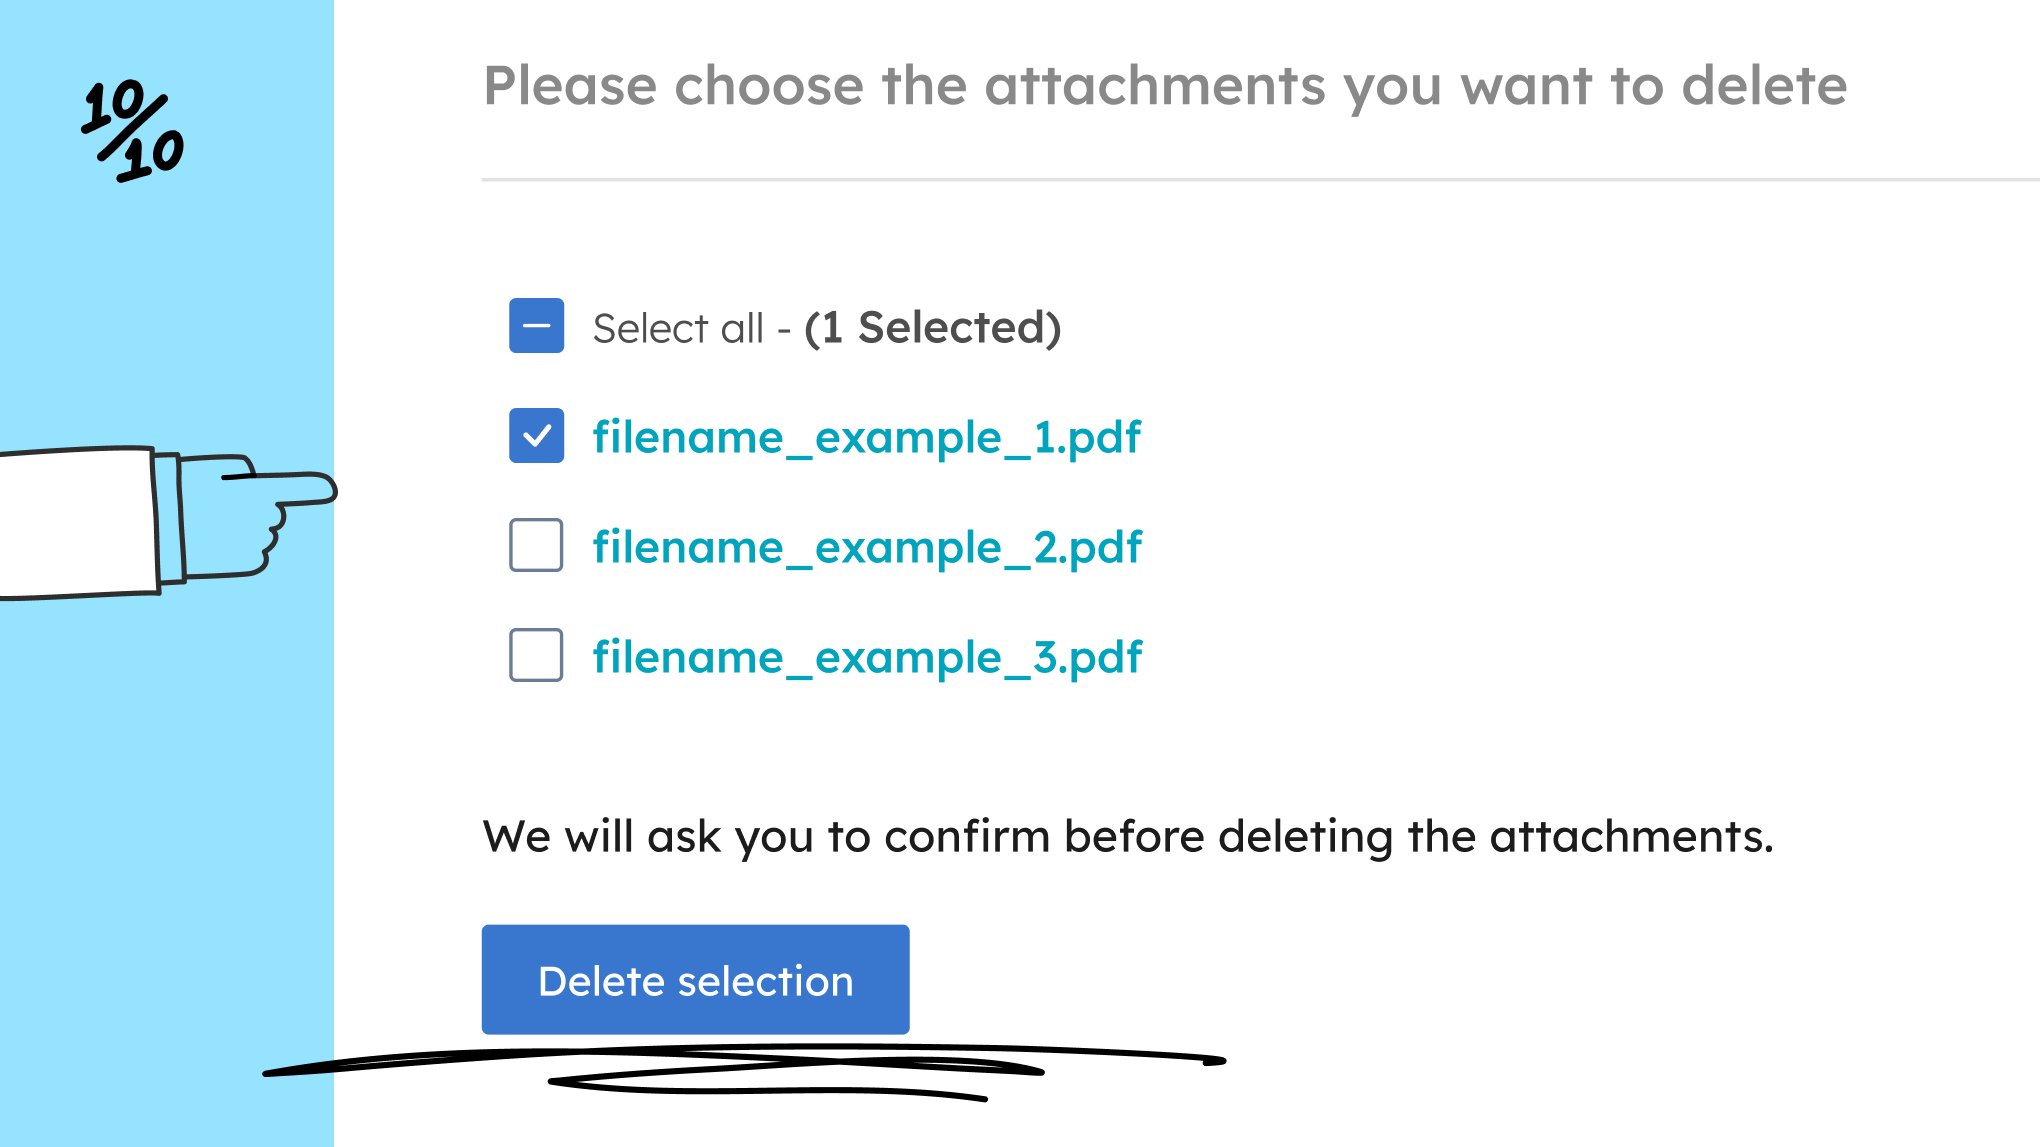The image size is (2040, 1147).
Task: Toggle the Select all checkbox
Action: click(x=536, y=326)
